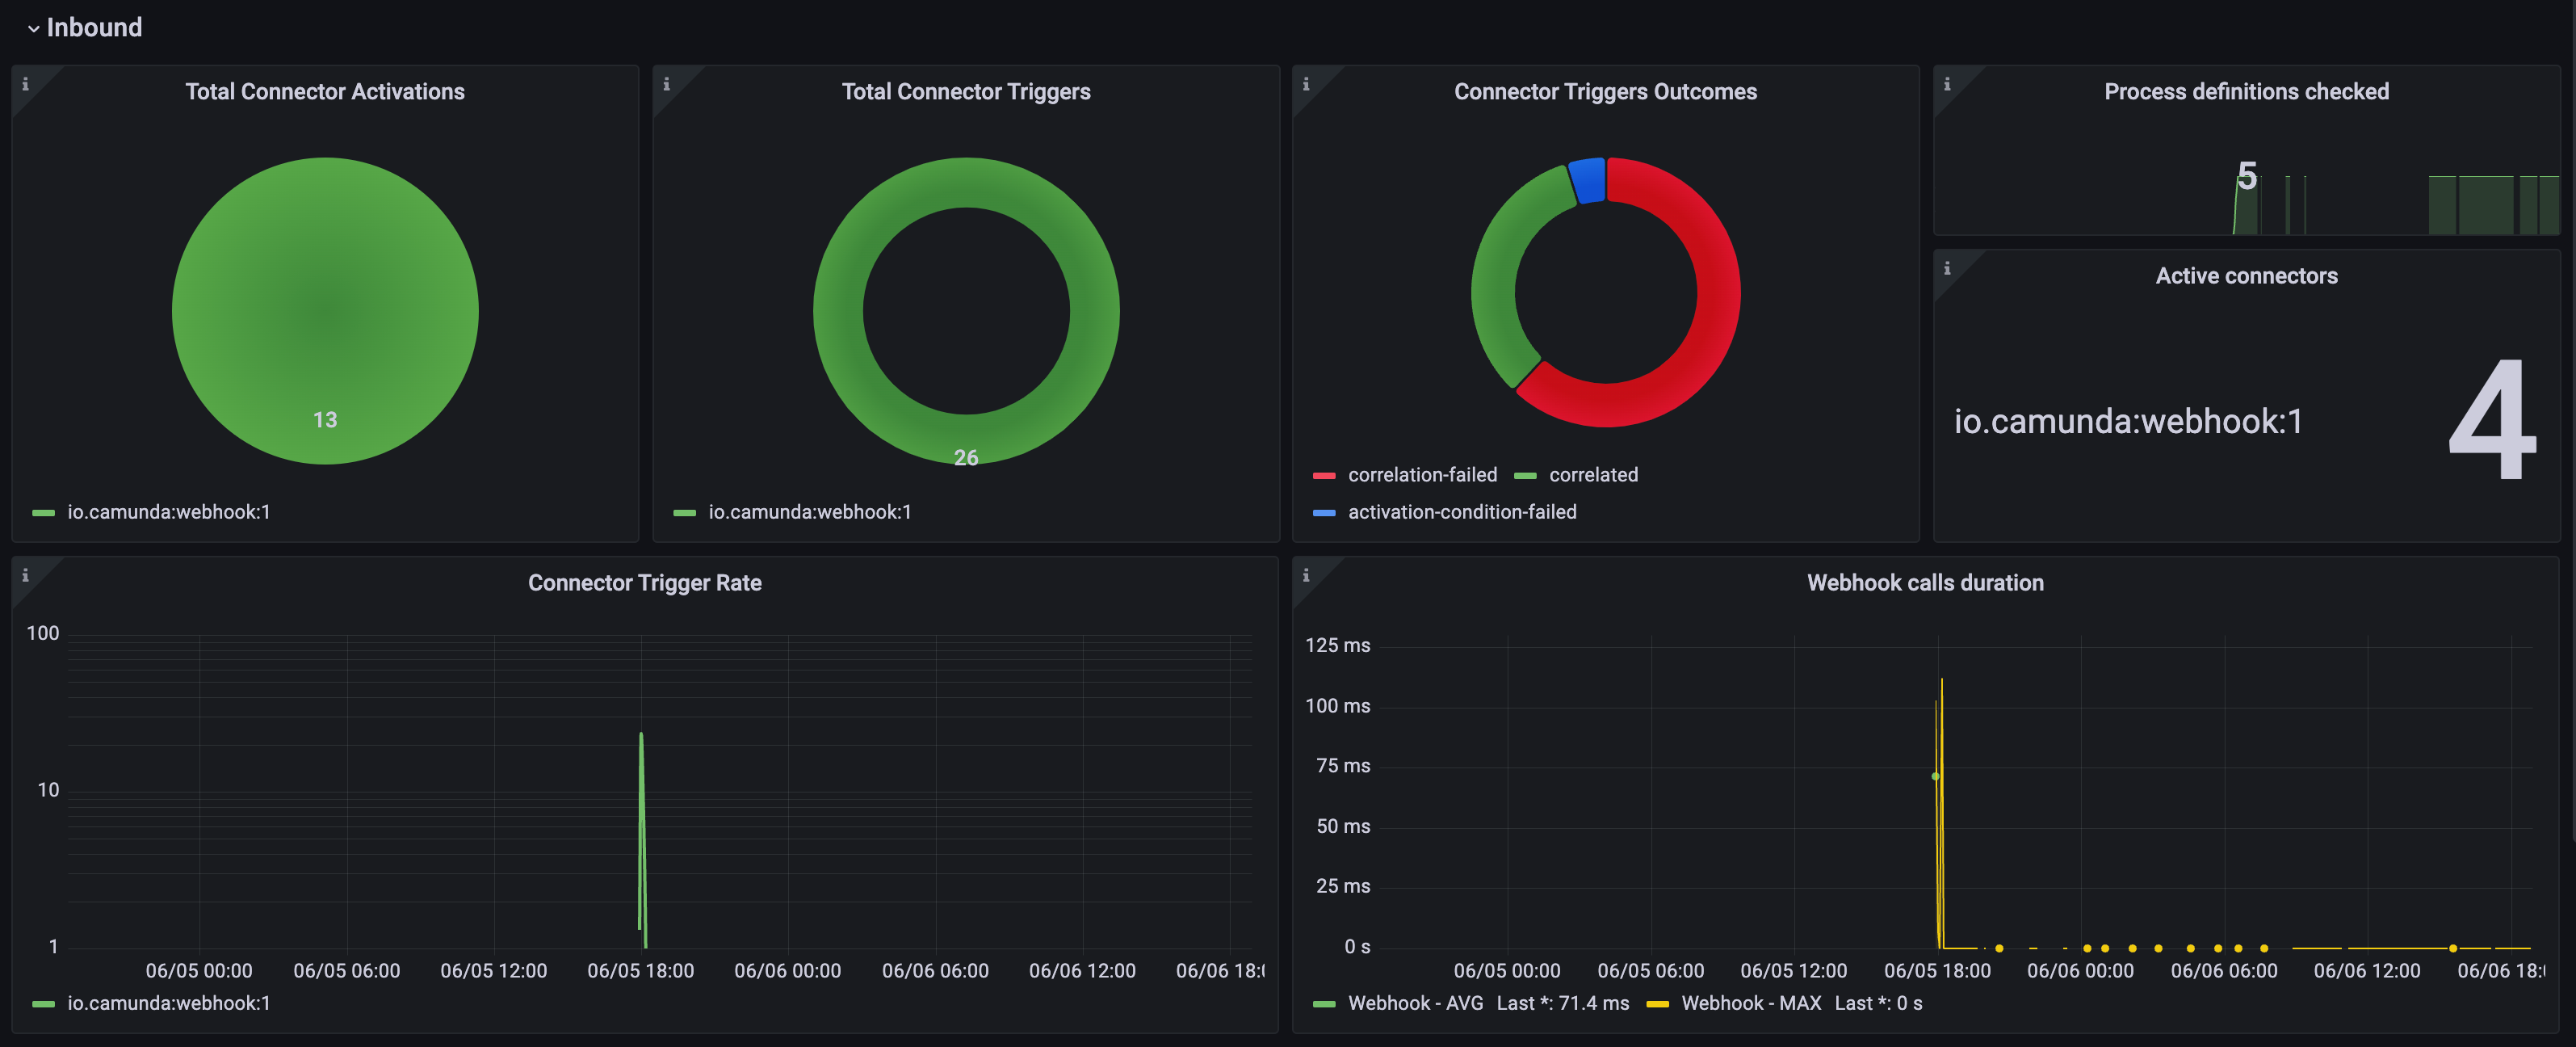The image size is (2576, 1047).
Task: Open the Connector Triggers Outcomes info icon
Action: (x=1307, y=85)
